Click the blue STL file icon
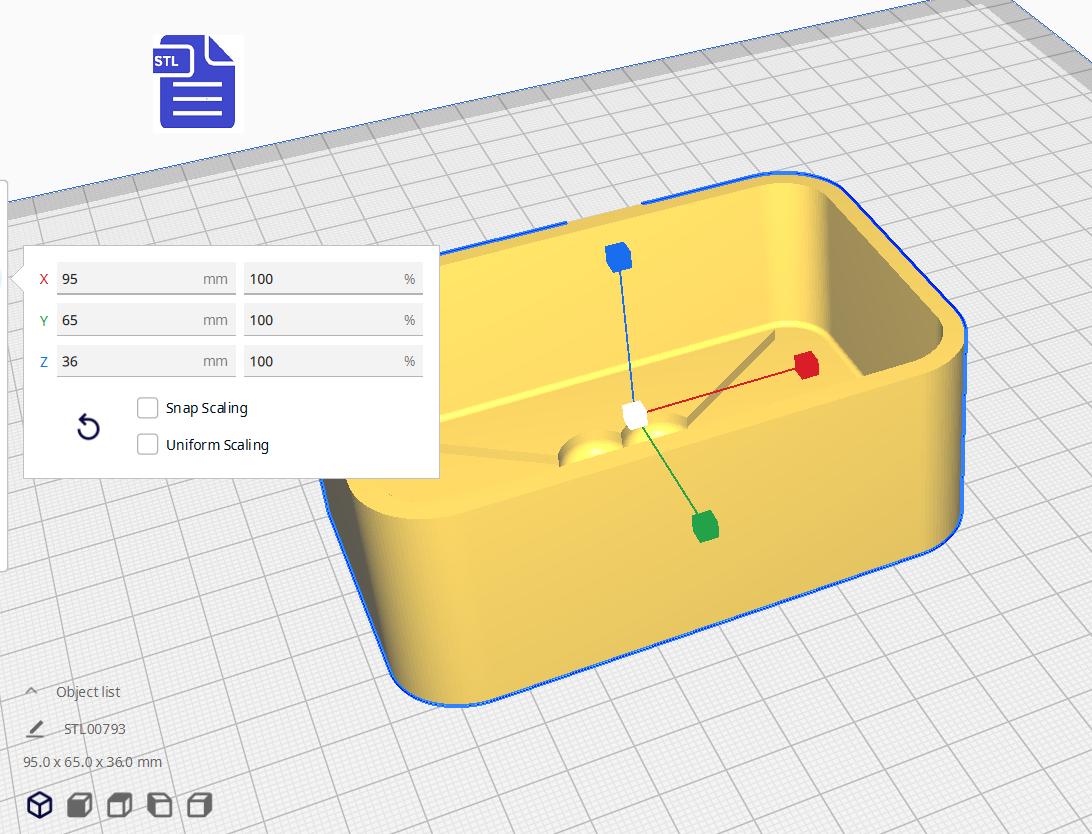This screenshot has height=834, width=1092. coord(198,82)
